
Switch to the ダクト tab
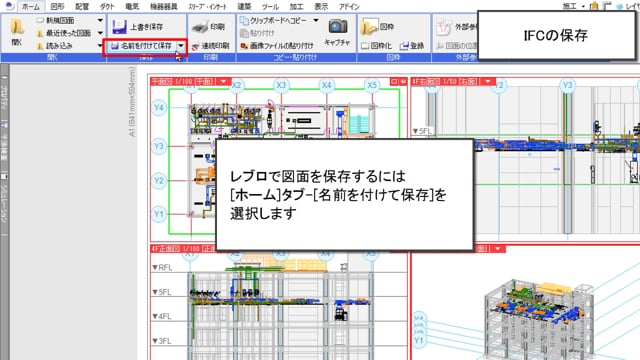107,7
